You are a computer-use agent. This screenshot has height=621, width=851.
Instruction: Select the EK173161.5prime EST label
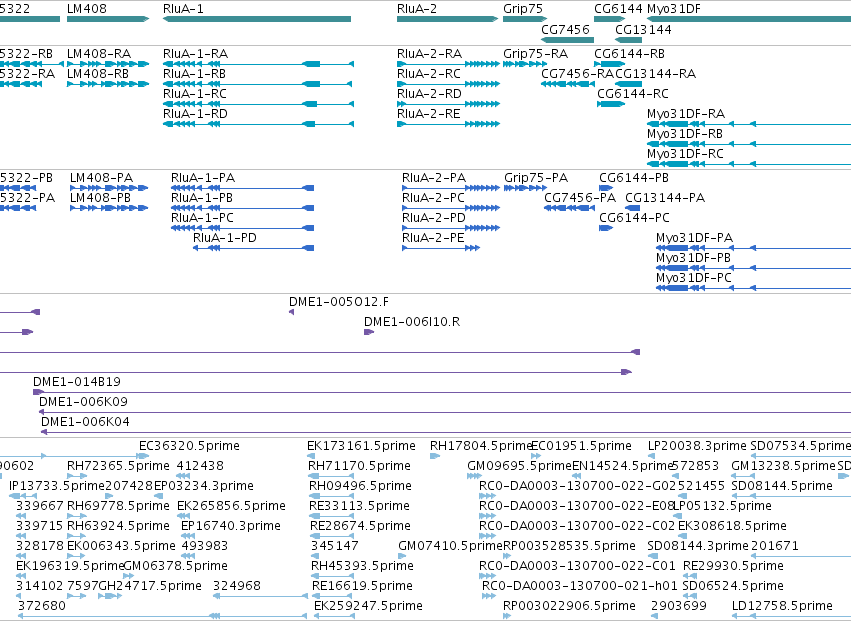(361, 446)
